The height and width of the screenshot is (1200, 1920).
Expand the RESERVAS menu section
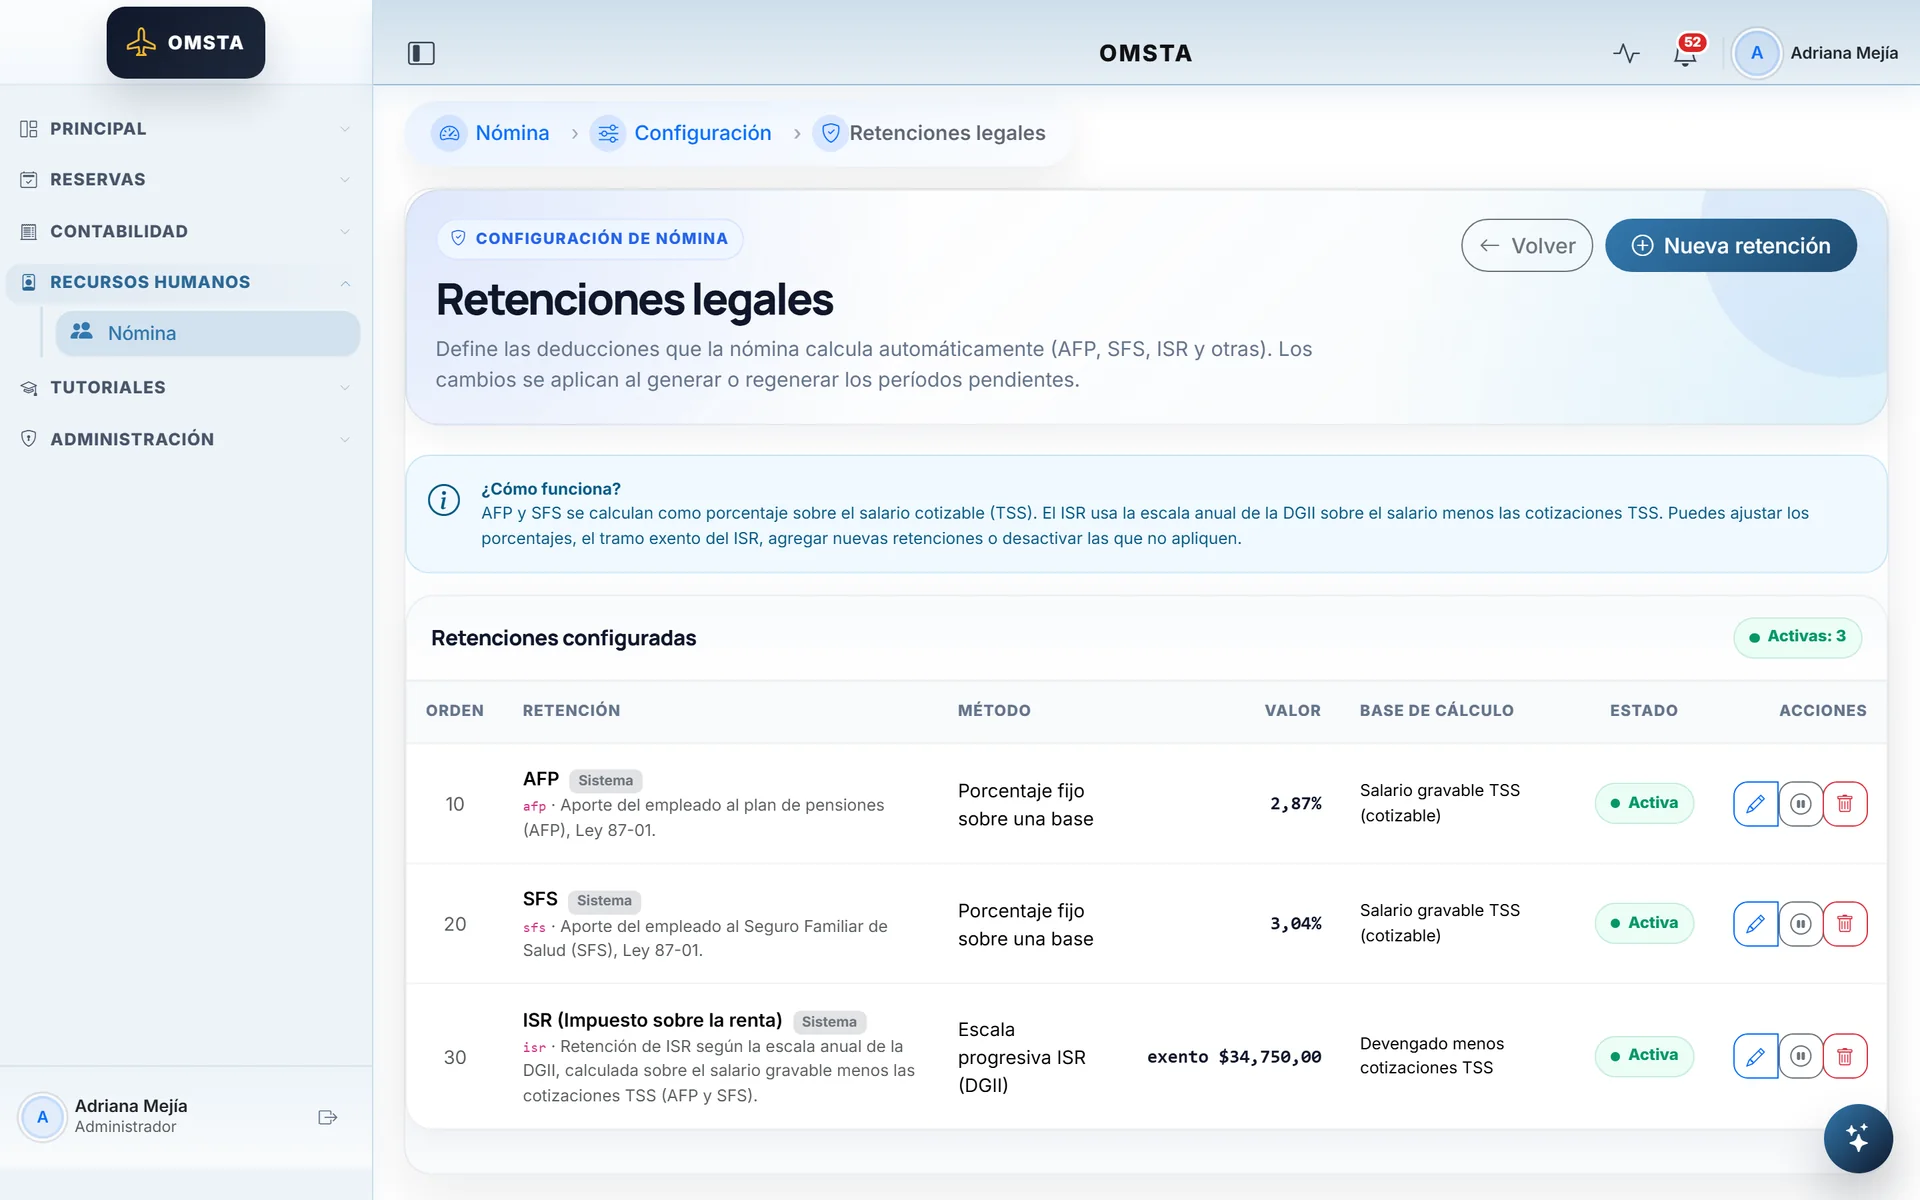point(186,180)
